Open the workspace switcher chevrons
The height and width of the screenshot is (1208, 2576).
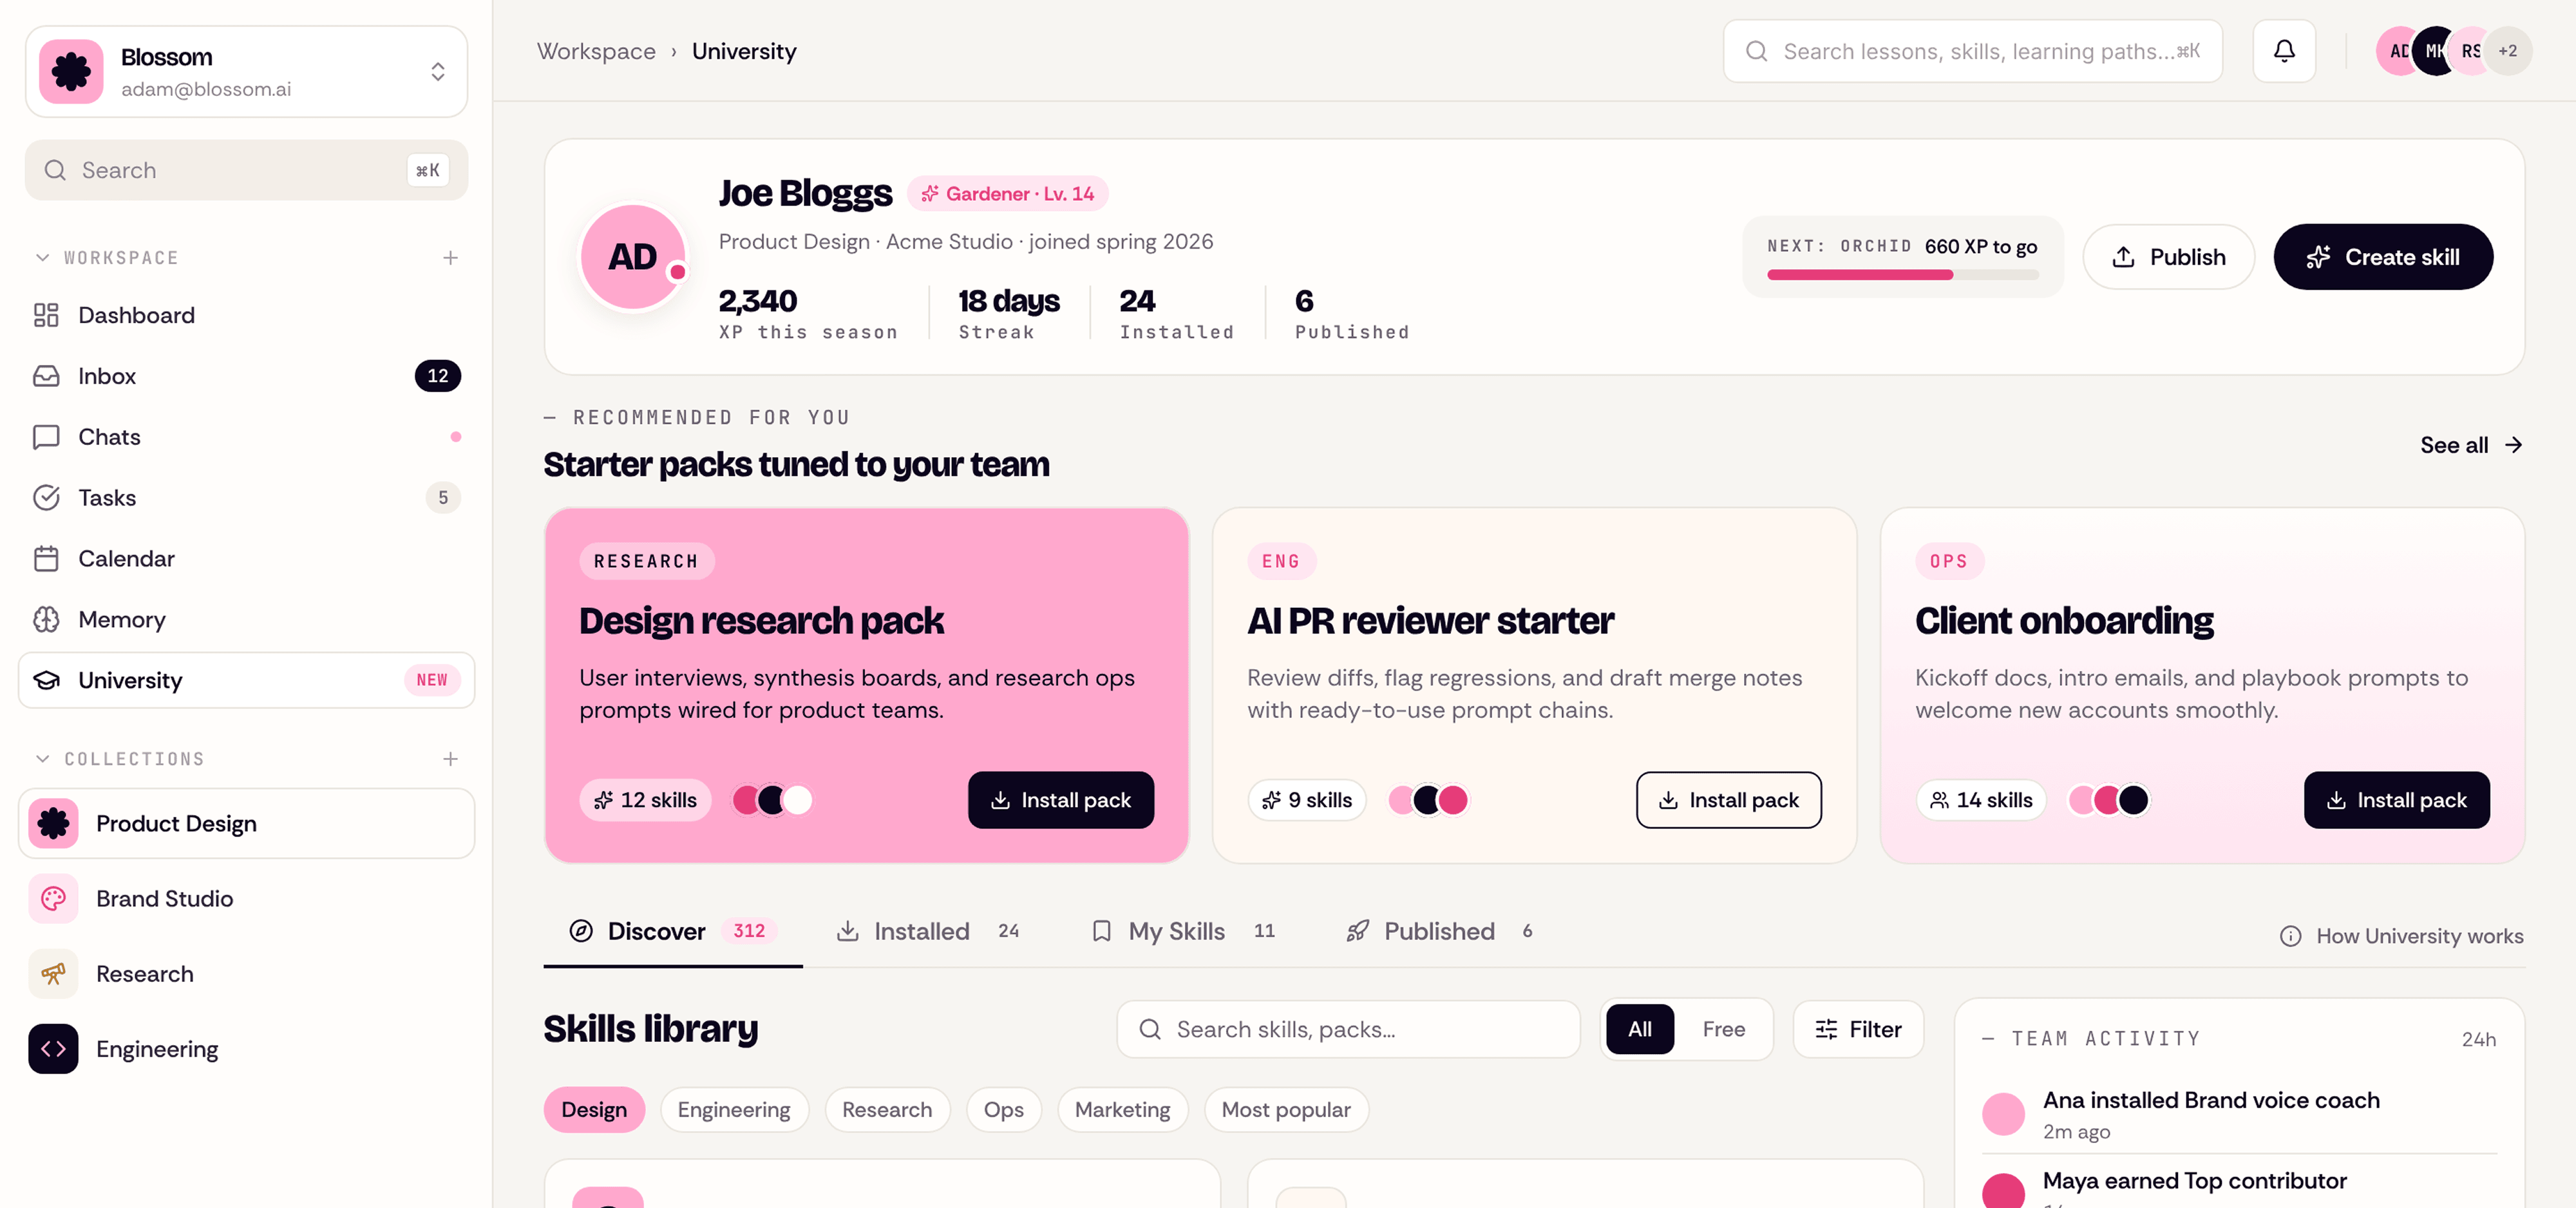point(438,72)
